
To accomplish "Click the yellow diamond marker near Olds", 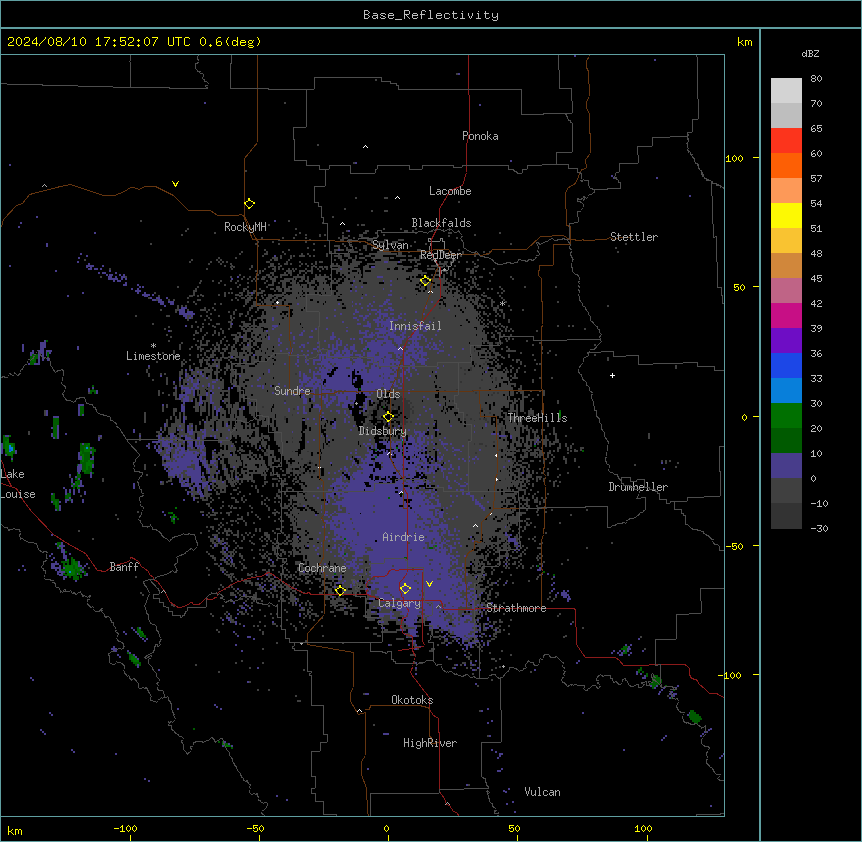I will [388, 417].
